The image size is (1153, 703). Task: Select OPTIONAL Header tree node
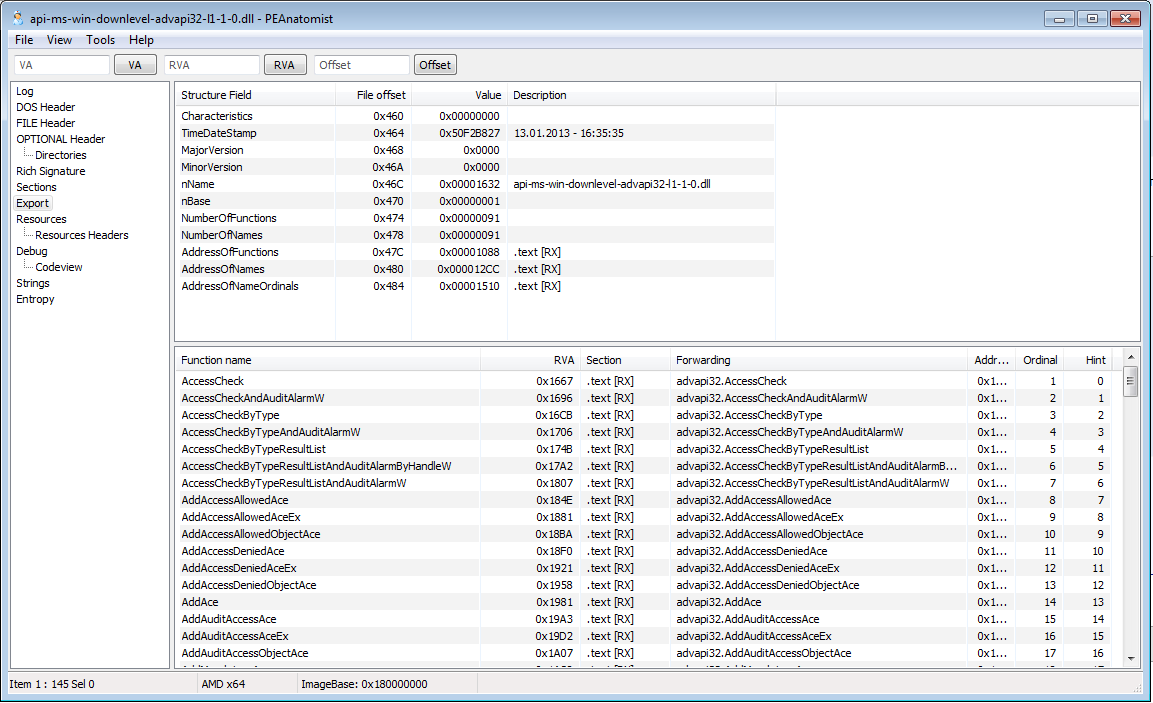click(60, 139)
